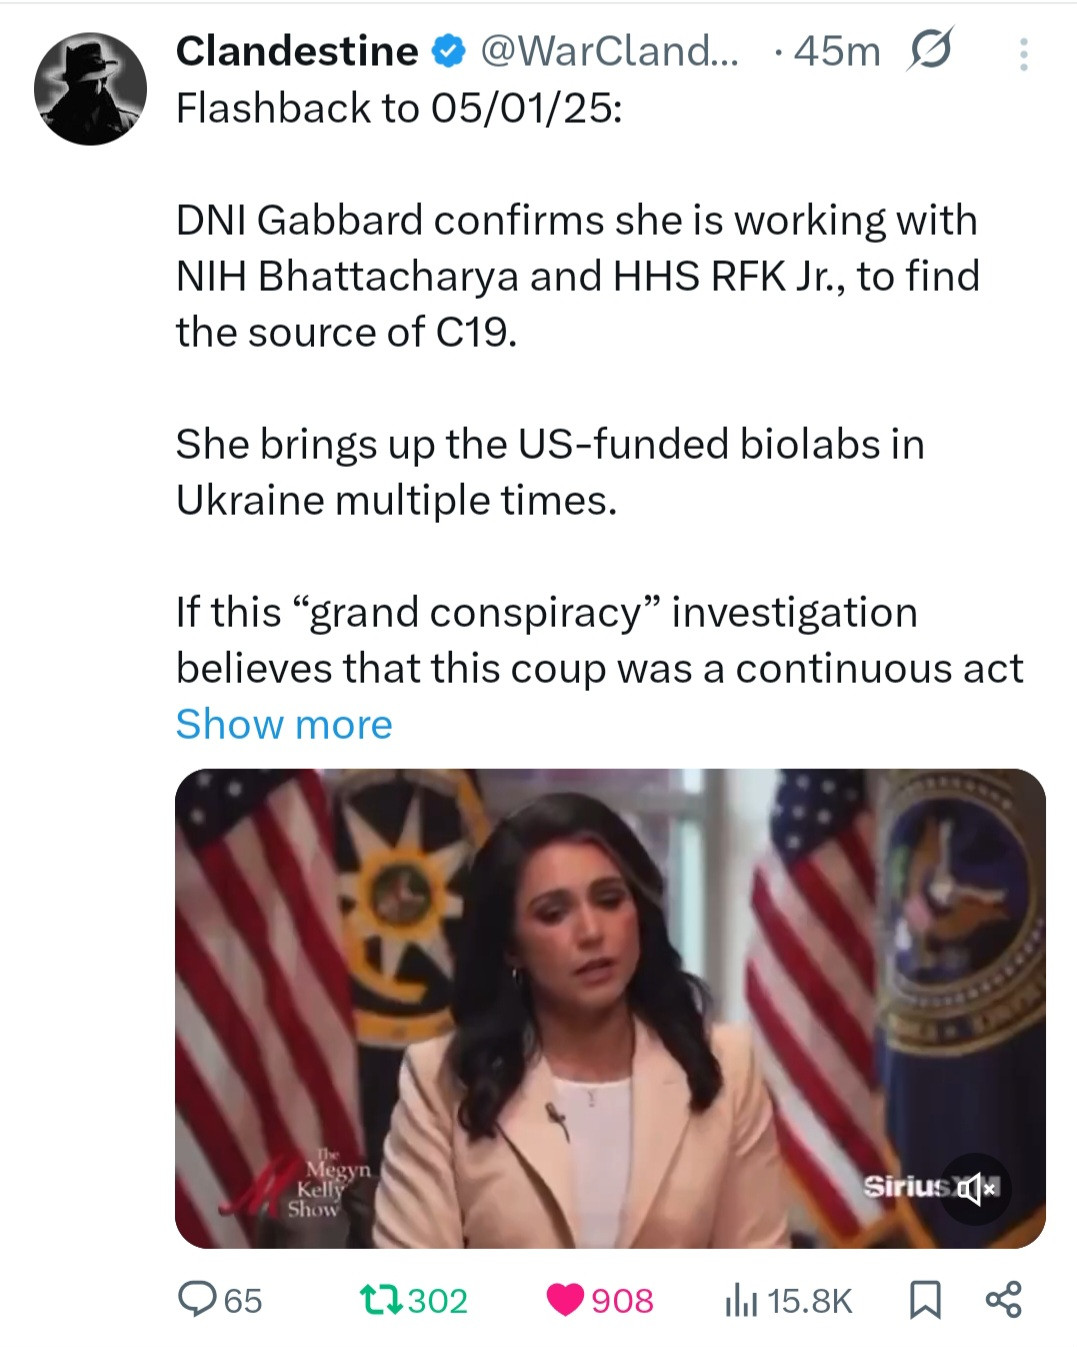Click the share icon
Screen dimensions: 1077x1347
click(x=1003, y=1299)
